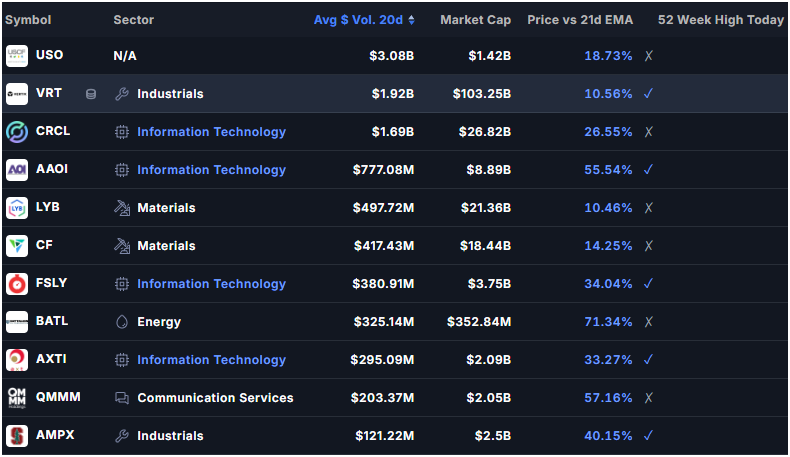Image resolution: width=790 pixels, height=457 pixels.
Task: Sort the table by Market Cap header
Action: (x=476, y=20)
